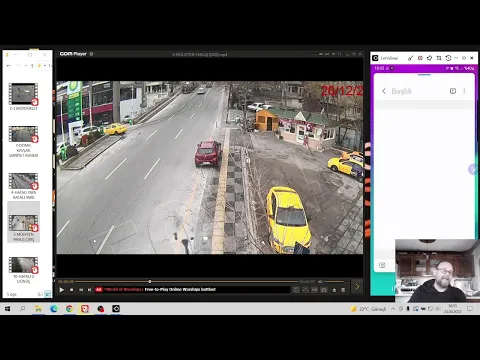This screenshot has width=480, height=360.
Task: Switch File Explorer to large icons view
Action: click(48, 294)
